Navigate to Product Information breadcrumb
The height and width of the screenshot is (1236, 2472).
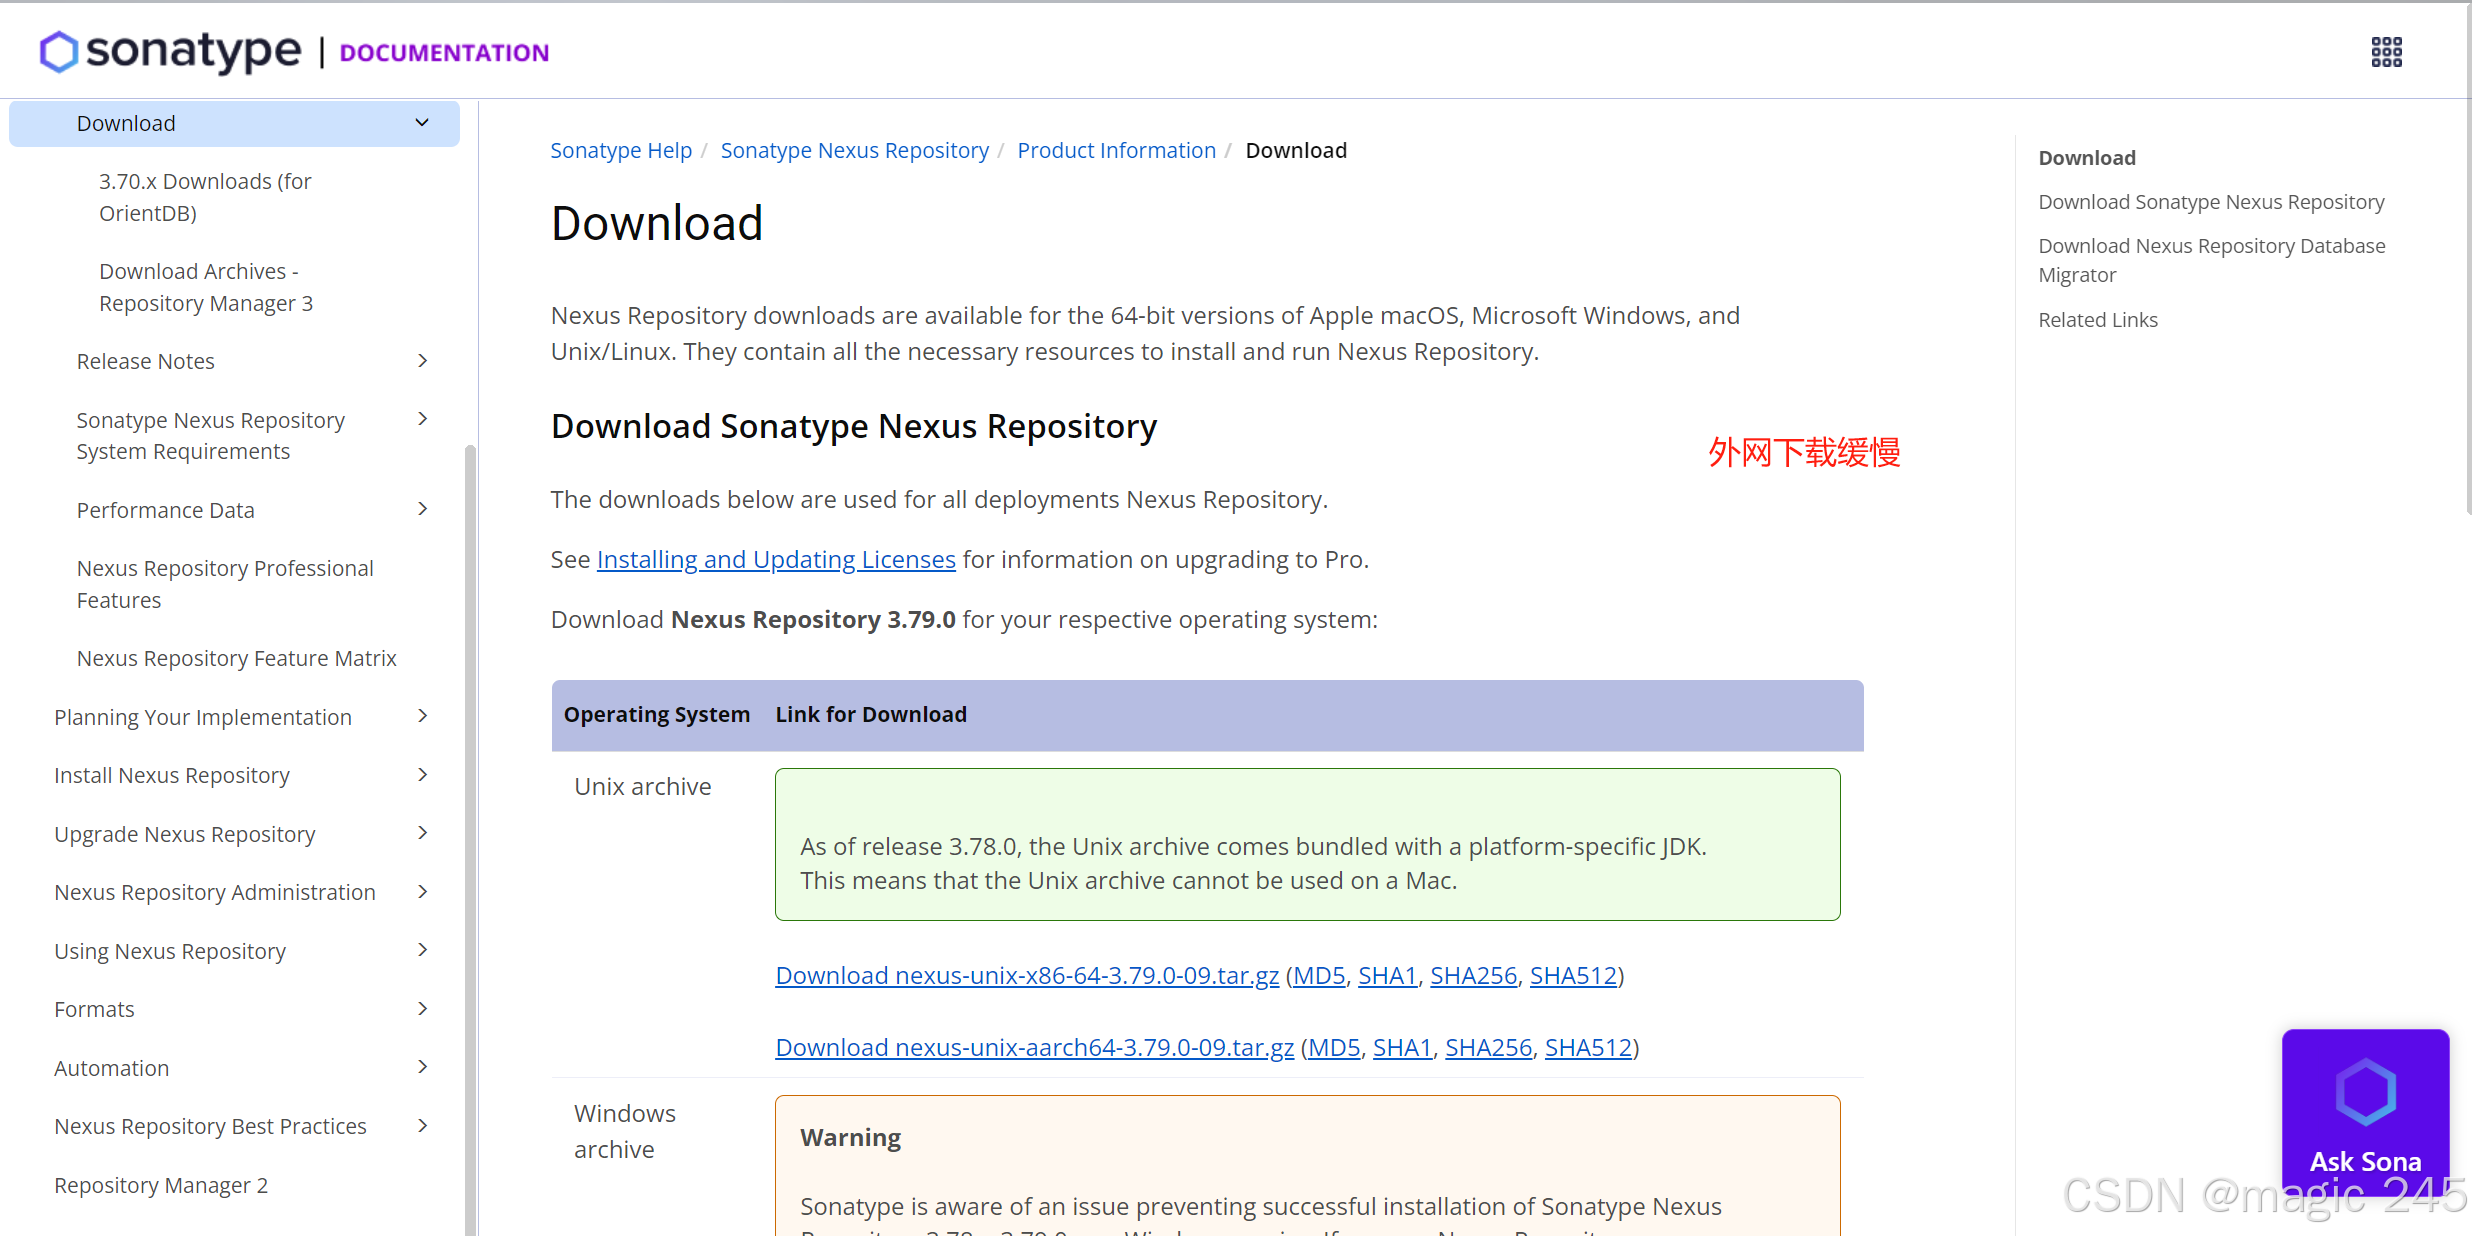click(1116, 150)
